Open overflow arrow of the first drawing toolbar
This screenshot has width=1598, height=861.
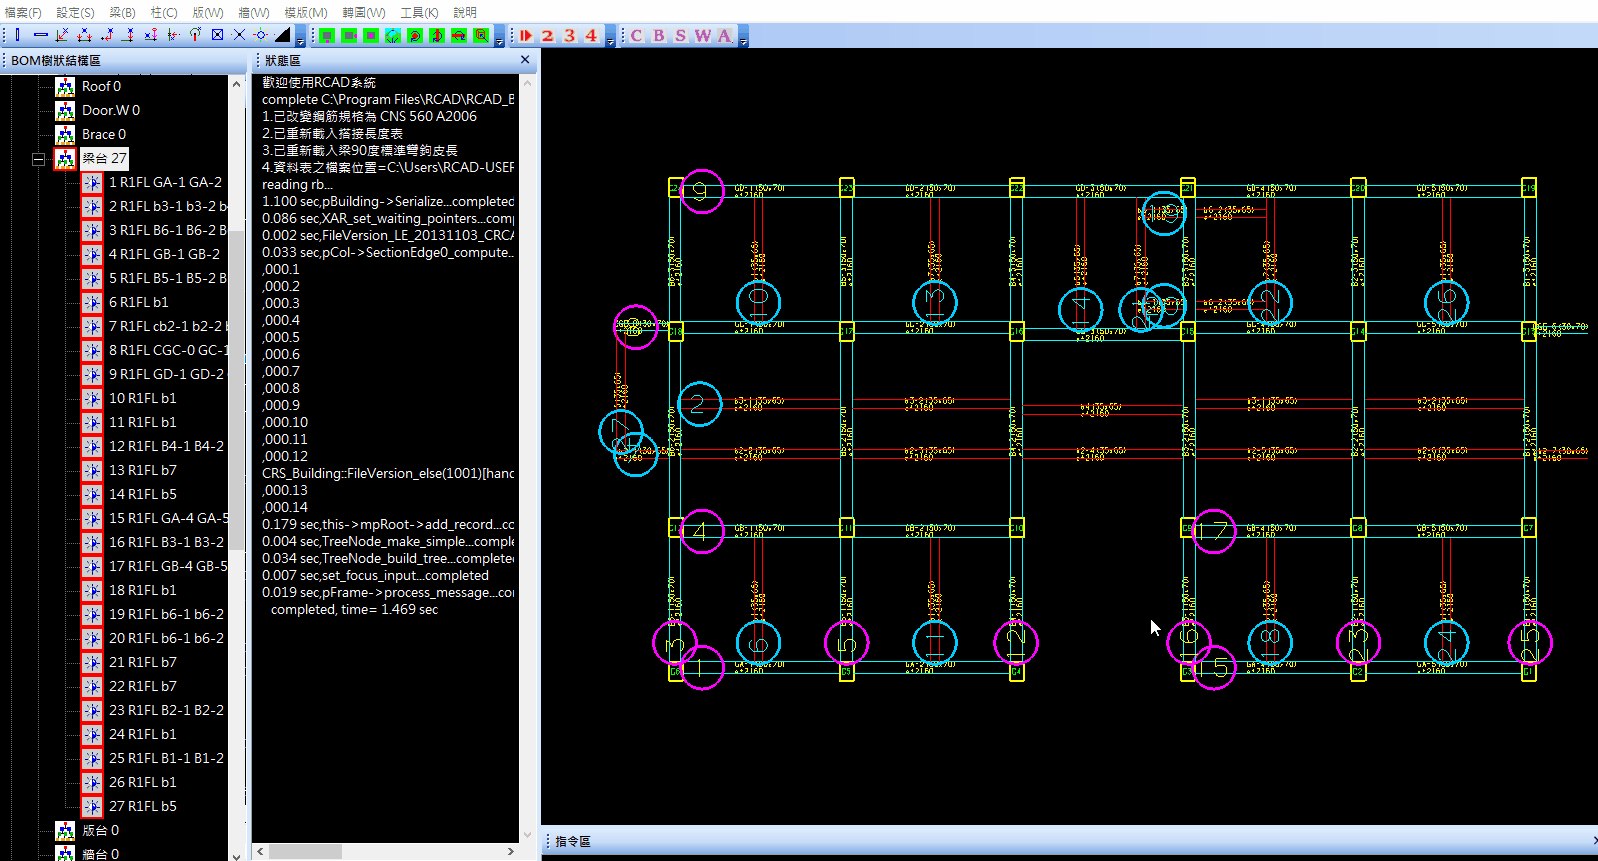tap(301, 37)
